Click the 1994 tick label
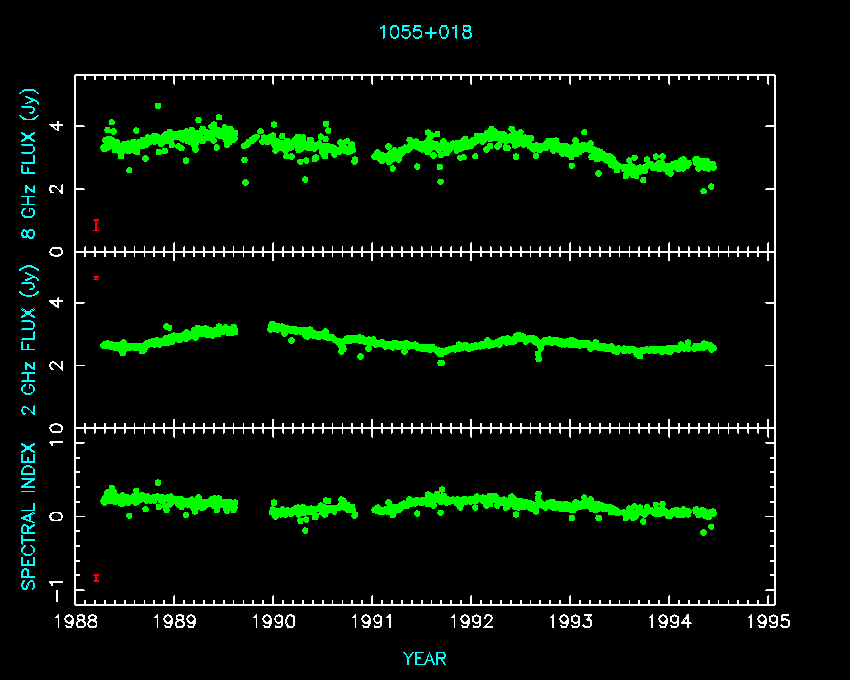The width and height of the screenshot is (850, 680). tap(670, 622)
